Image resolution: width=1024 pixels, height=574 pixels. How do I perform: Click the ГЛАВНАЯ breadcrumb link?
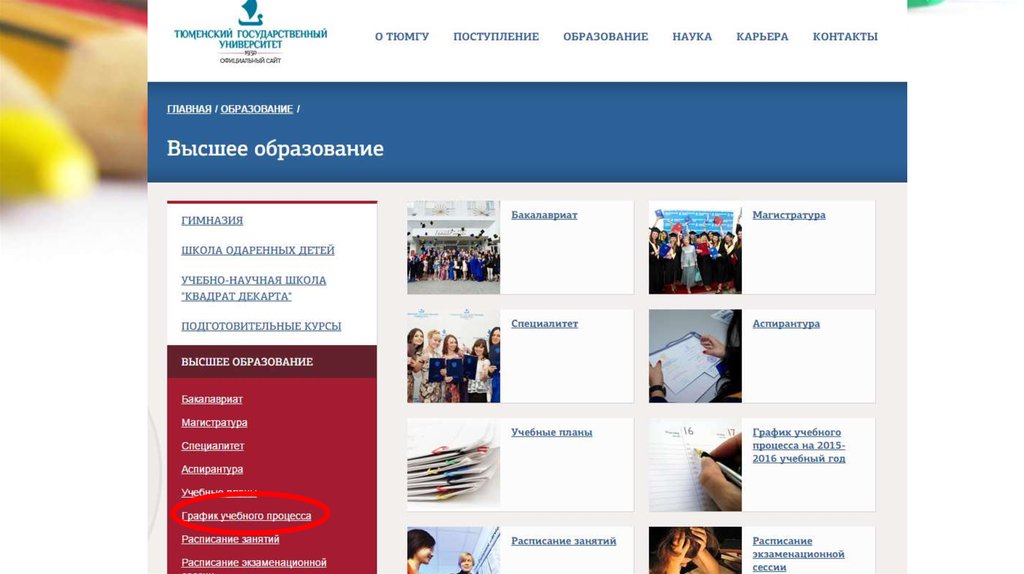click(x=189, y=109)
